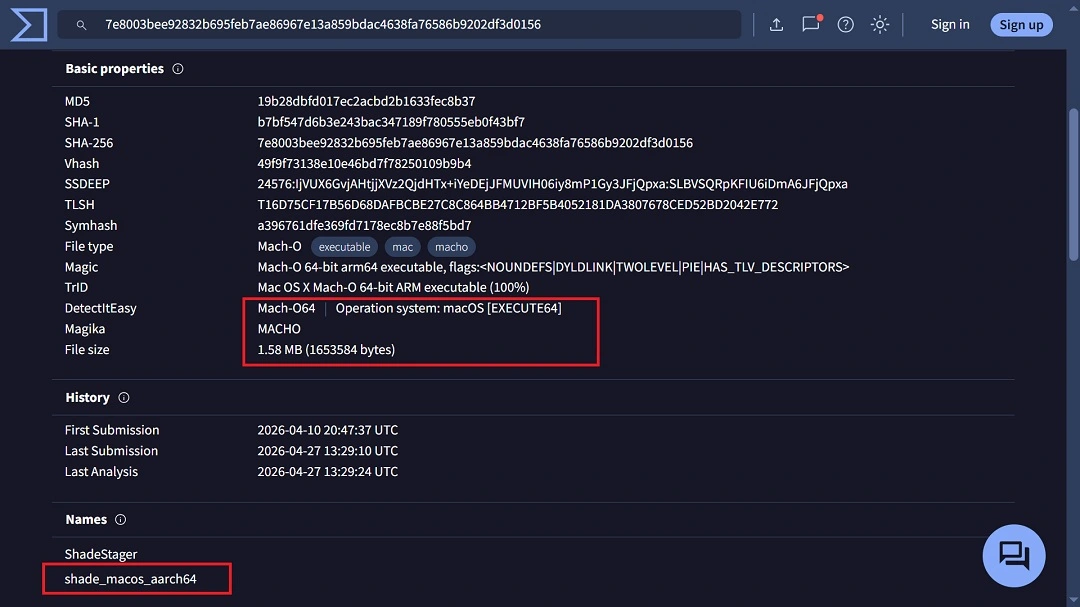The width and height of the screenshot is (1080, 607).
Task: Click the search magnifier icon
Action: pos(80,24)
